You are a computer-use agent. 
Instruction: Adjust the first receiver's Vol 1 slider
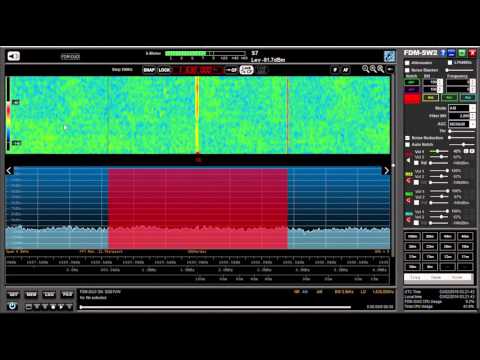click(x=439, y=151)
